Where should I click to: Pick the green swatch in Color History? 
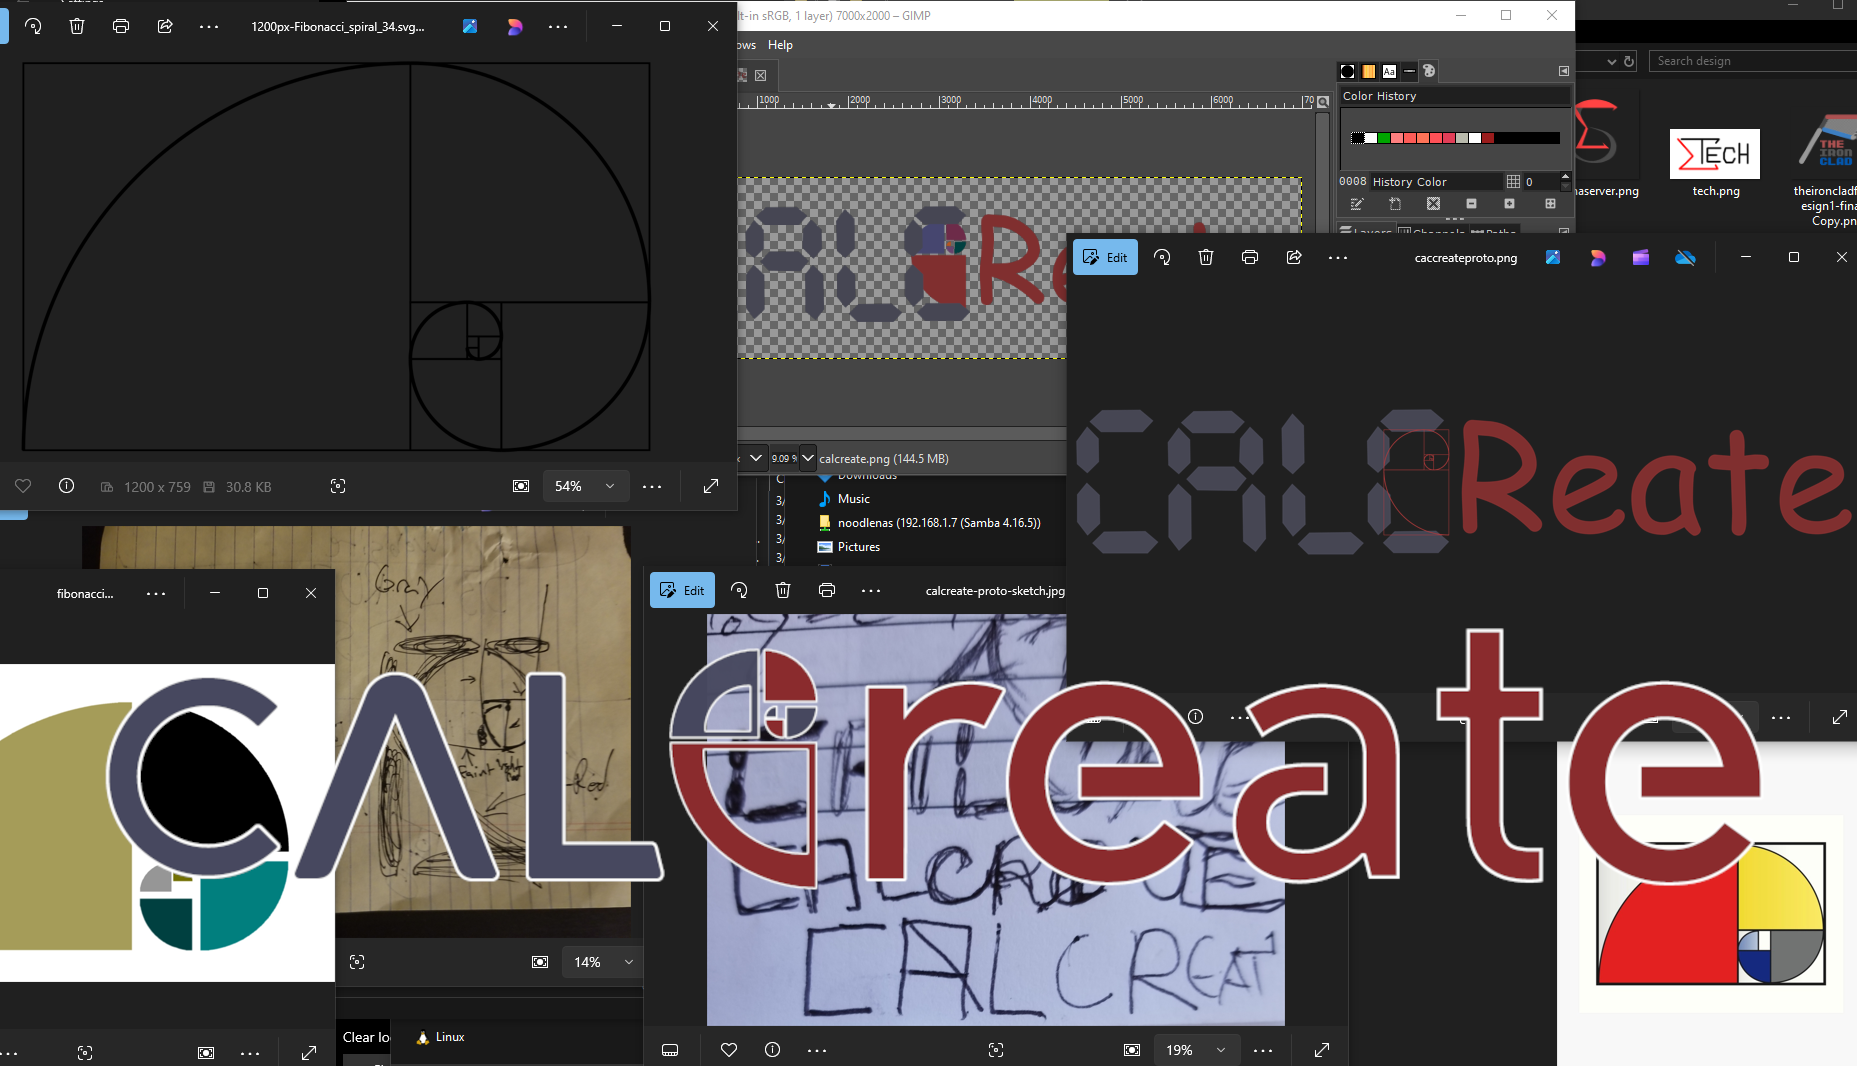click(x=1384, y=138)
